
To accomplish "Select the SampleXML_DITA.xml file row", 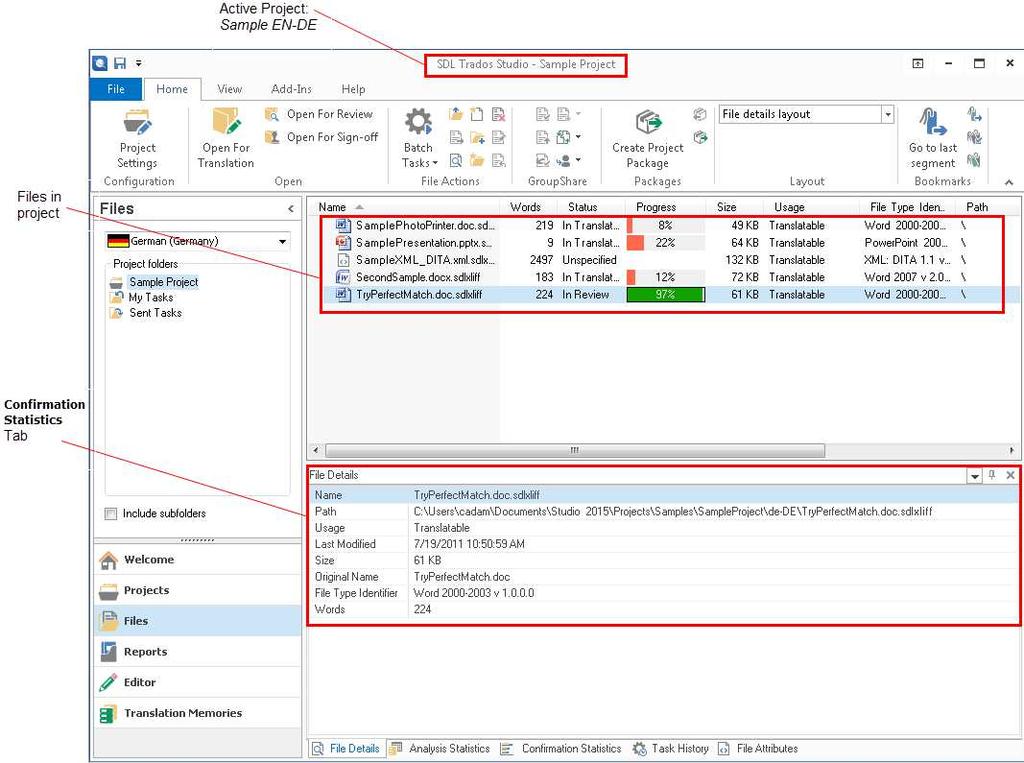I will 663,260.
